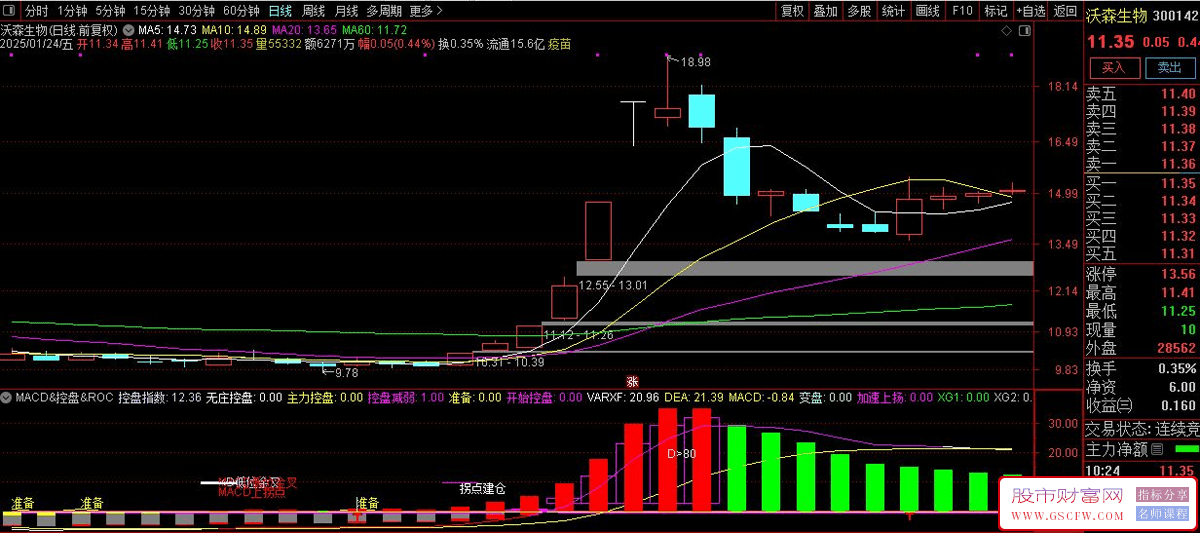Expand main chart indicator dropdown arrow

[x=127, y=30]
